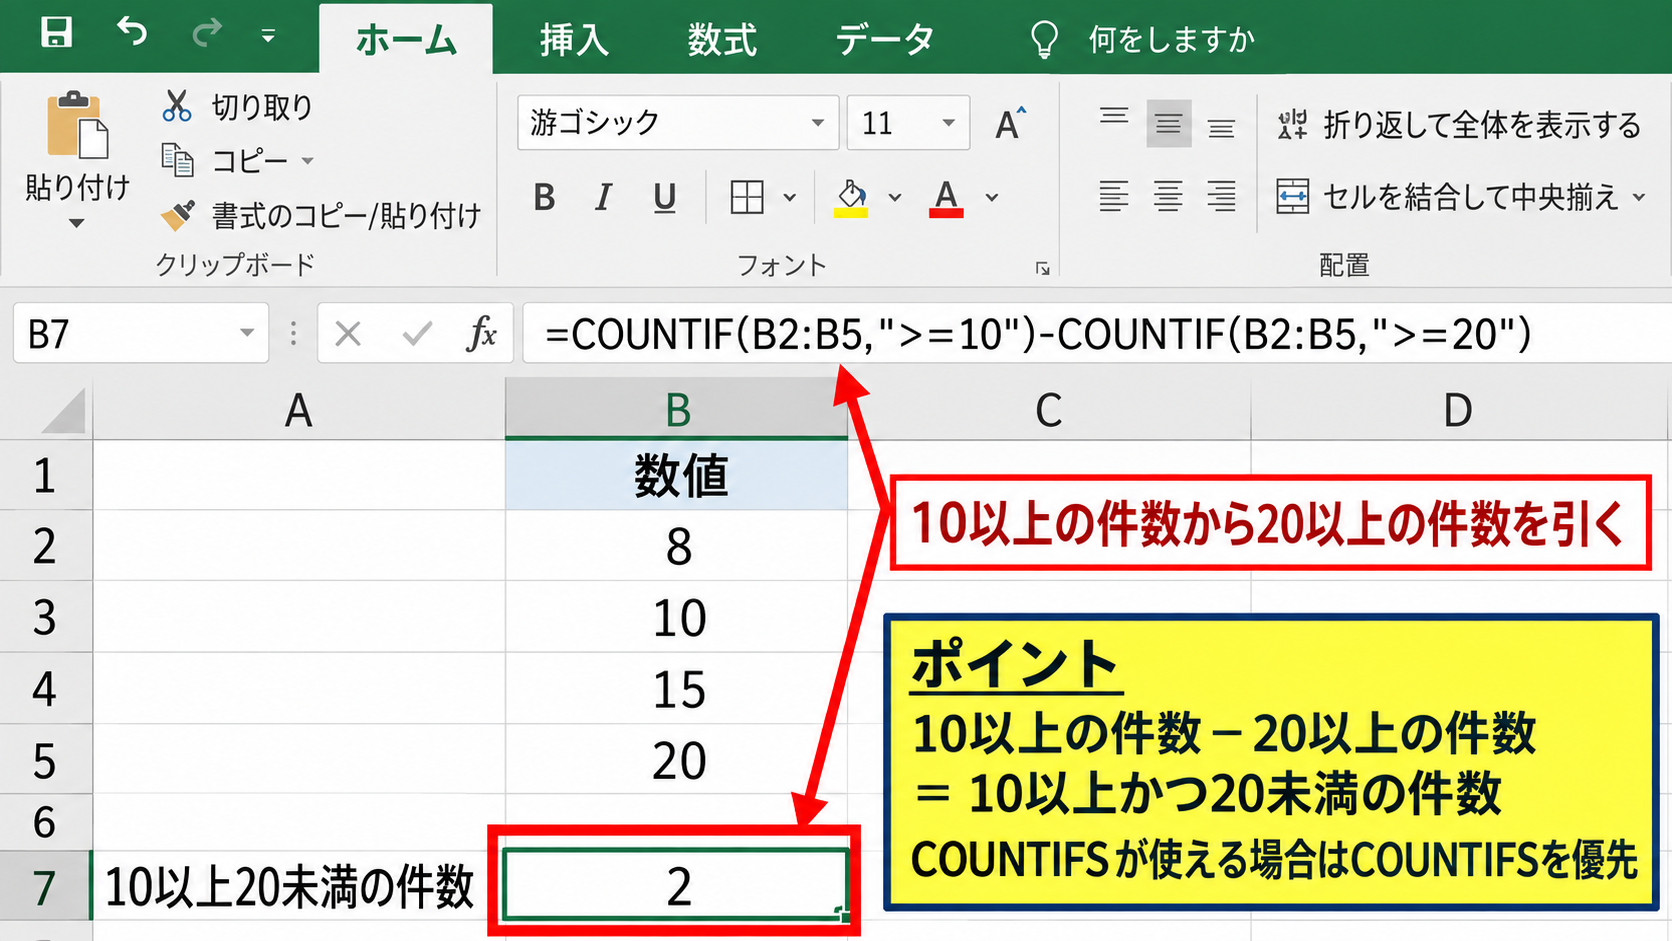Open Insert Function fx icon
The height and width of the screenshot is (941, 1672).
click(481, 333)
